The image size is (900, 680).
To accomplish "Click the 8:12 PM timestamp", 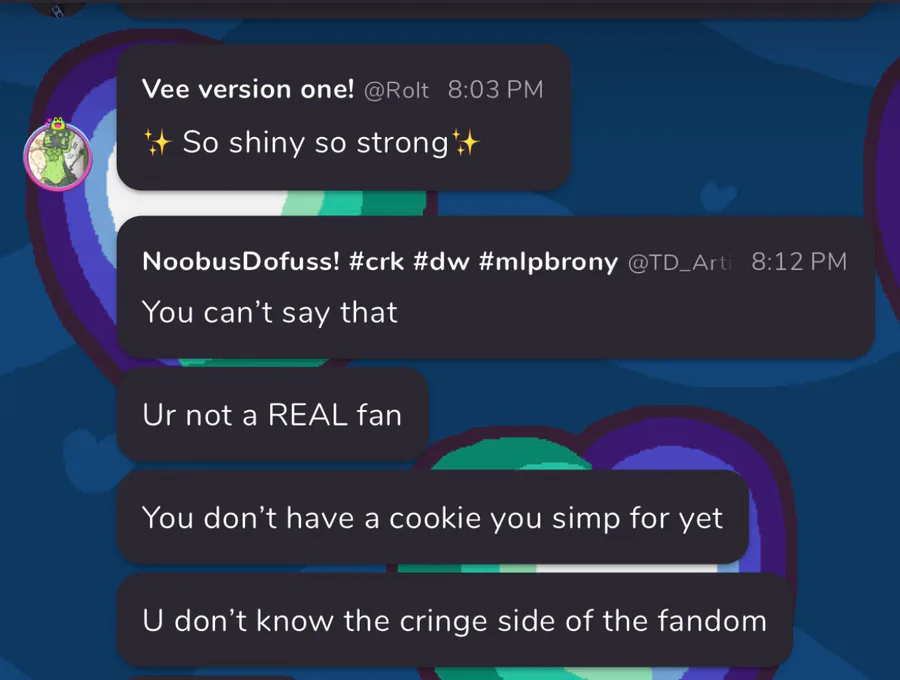I will (x=799, y=262).
